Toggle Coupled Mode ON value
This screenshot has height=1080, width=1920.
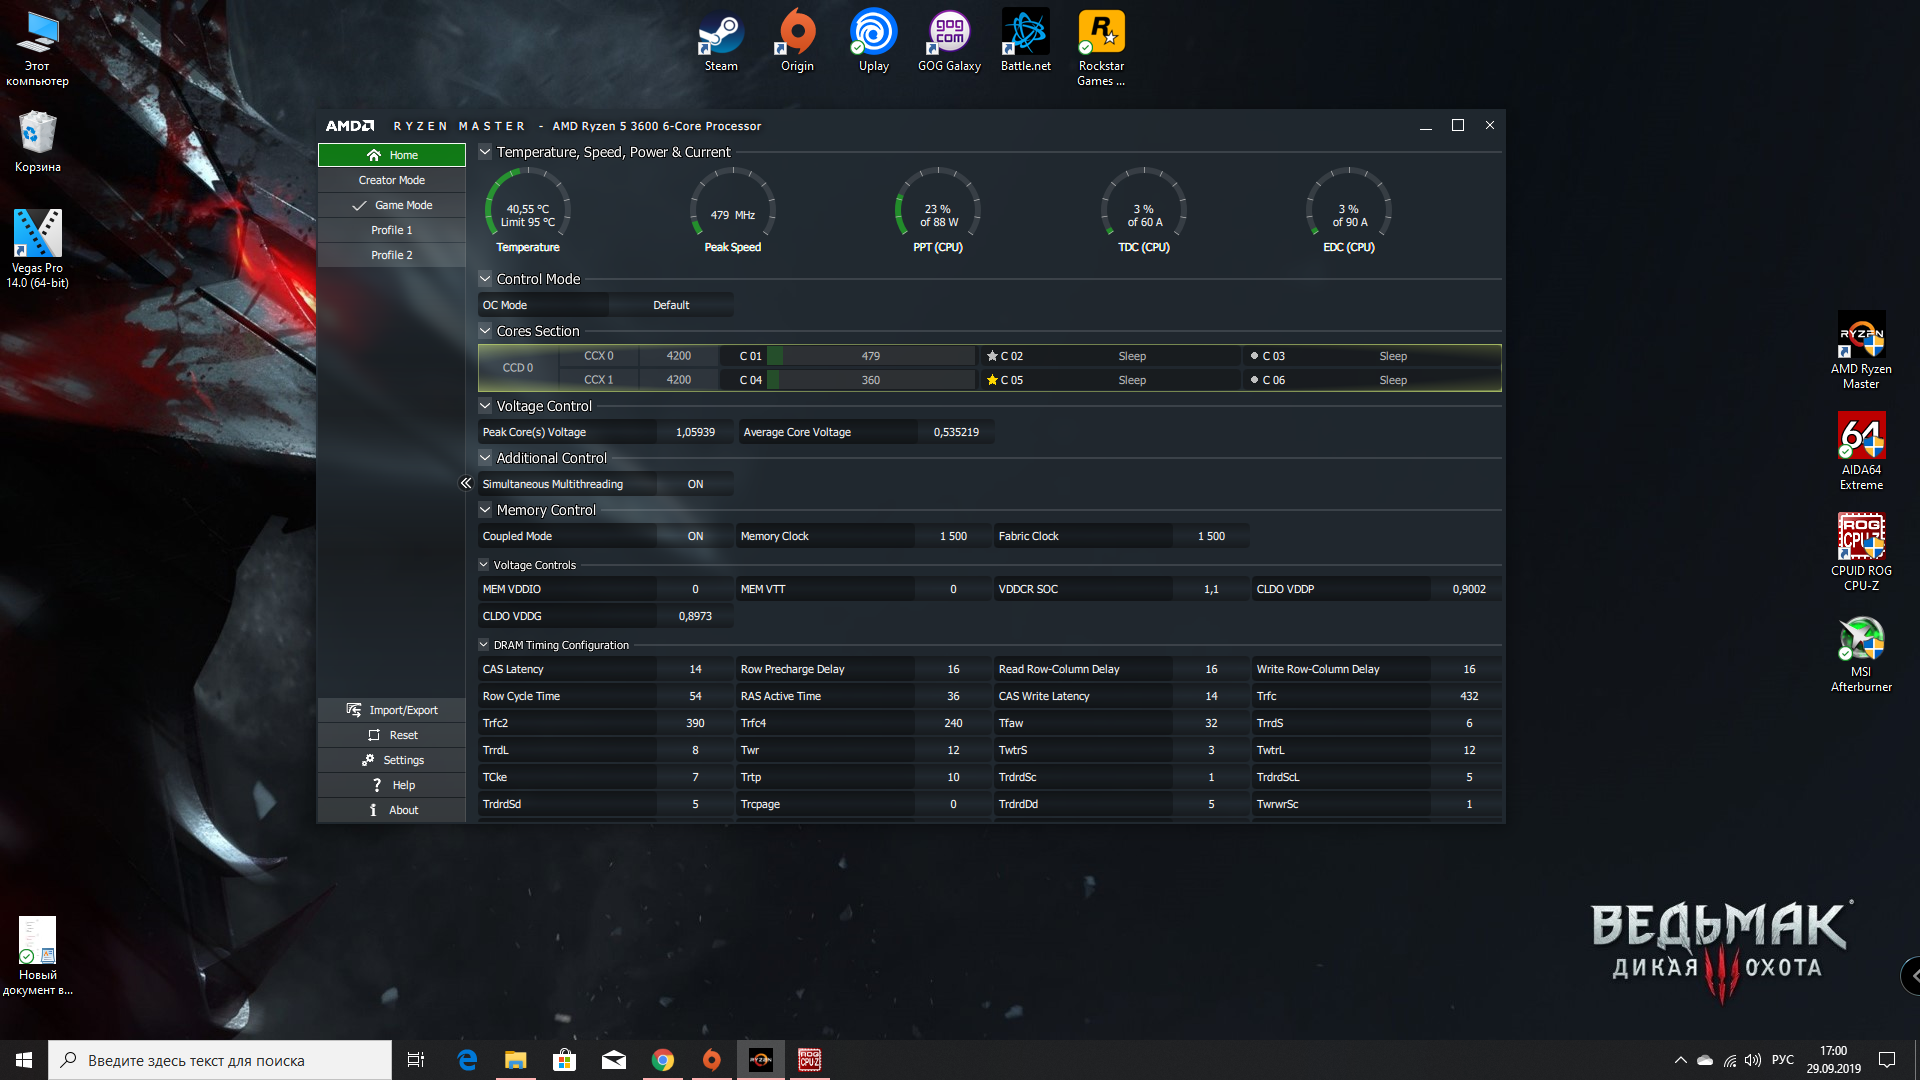pos(695,536)
